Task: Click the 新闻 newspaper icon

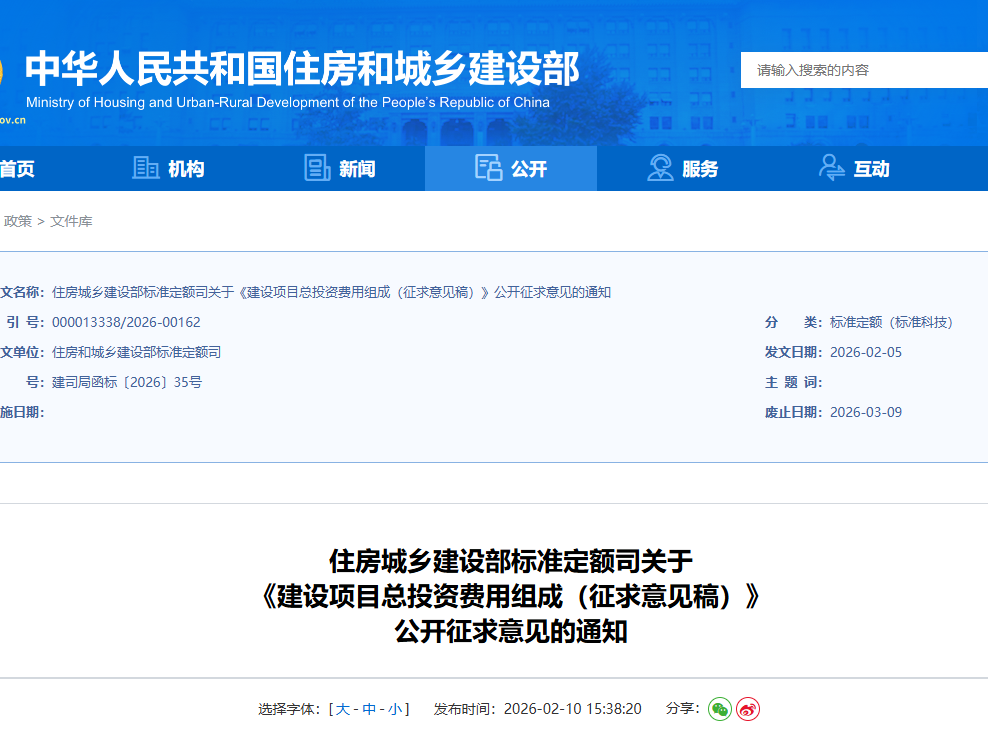Action: 315,168
